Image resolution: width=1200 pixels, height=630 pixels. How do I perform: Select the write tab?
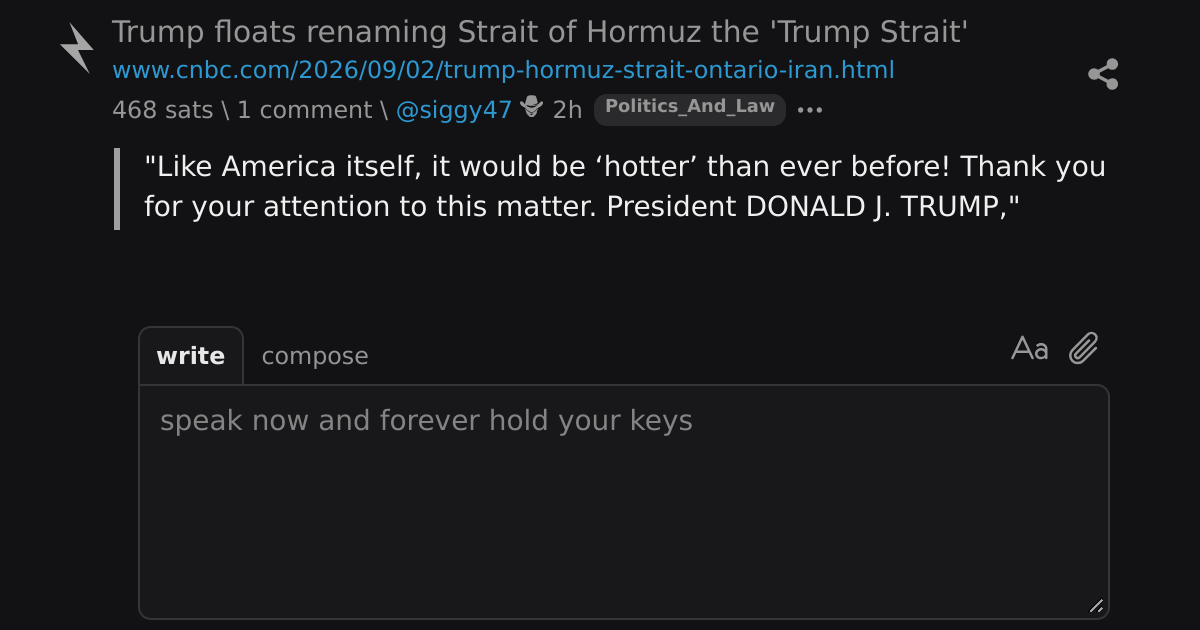click(x=191, y=356)
